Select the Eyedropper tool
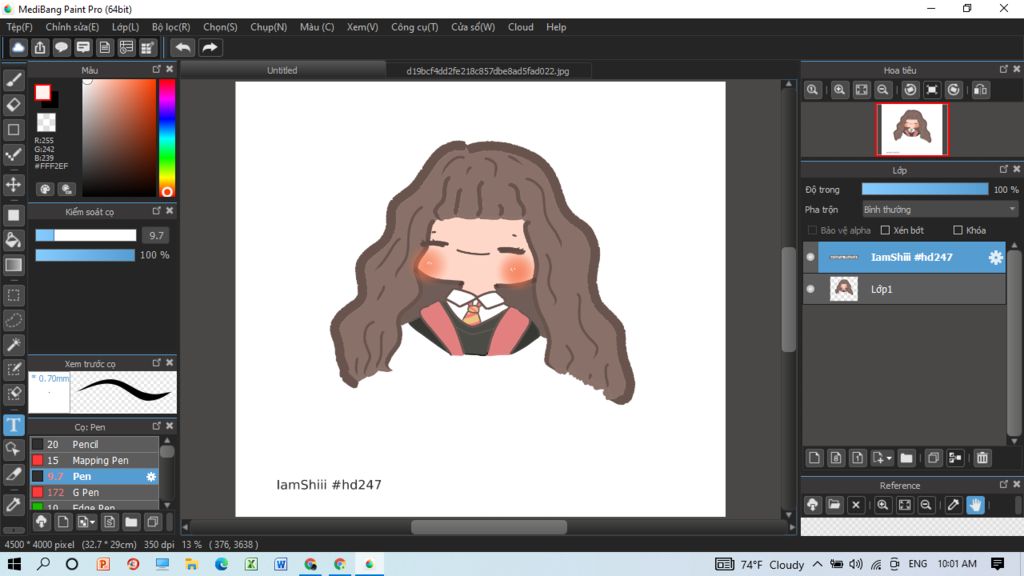1024x576 pixels. (x=14, y=504)
